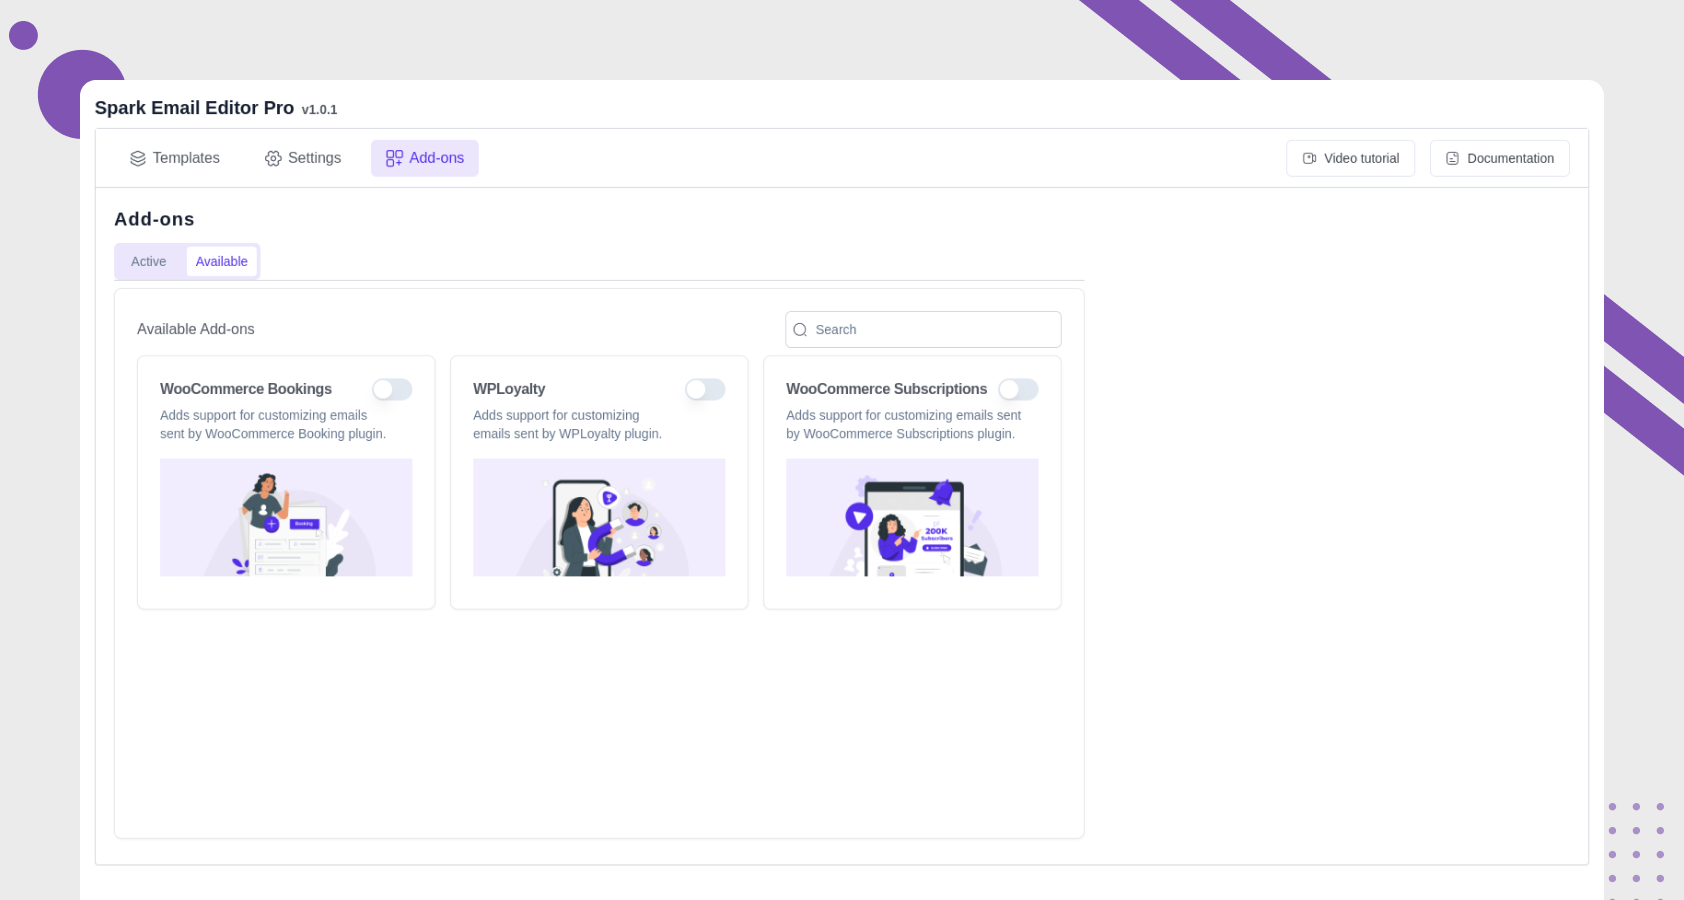Viewport: 1684px width, 900px height.
Task: Click the Settings gear icon
Action: pos(273,158)
